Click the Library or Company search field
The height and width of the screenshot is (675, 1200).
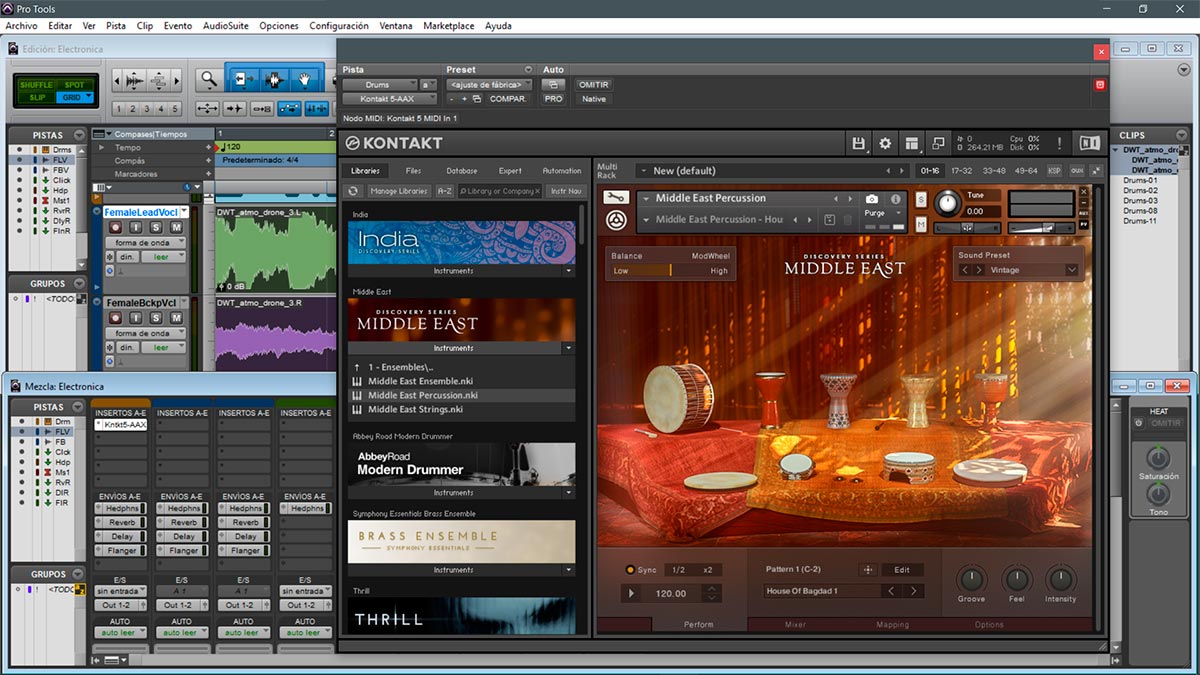tap(500, 191)
